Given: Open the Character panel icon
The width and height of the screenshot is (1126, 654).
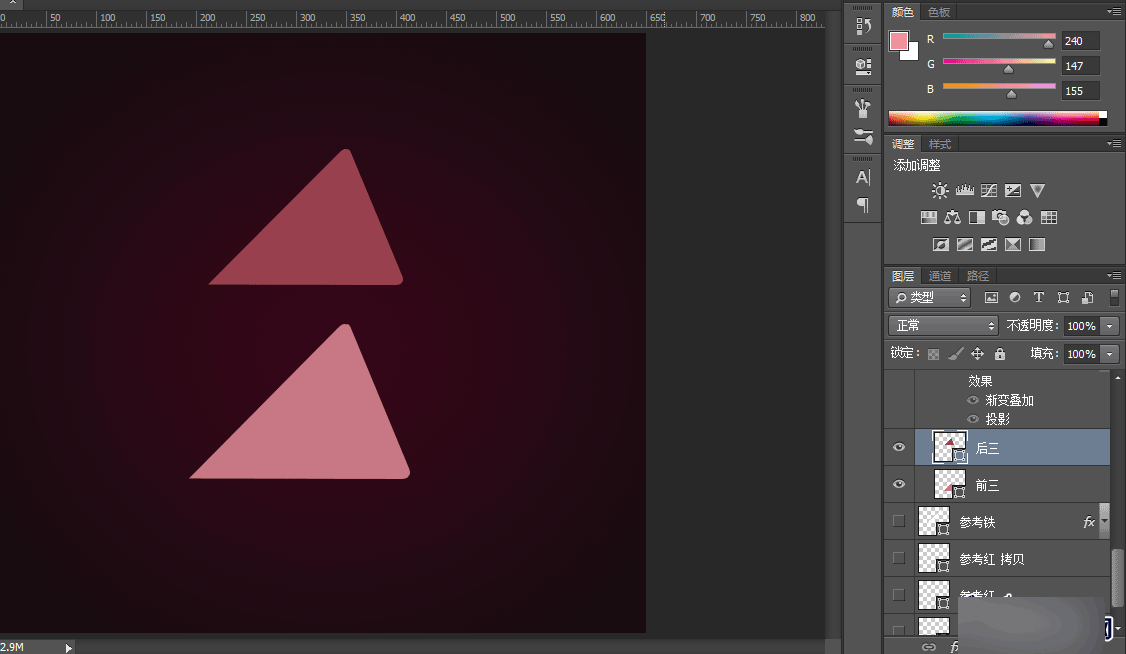Looking at the screenshot, I should 863,177.
